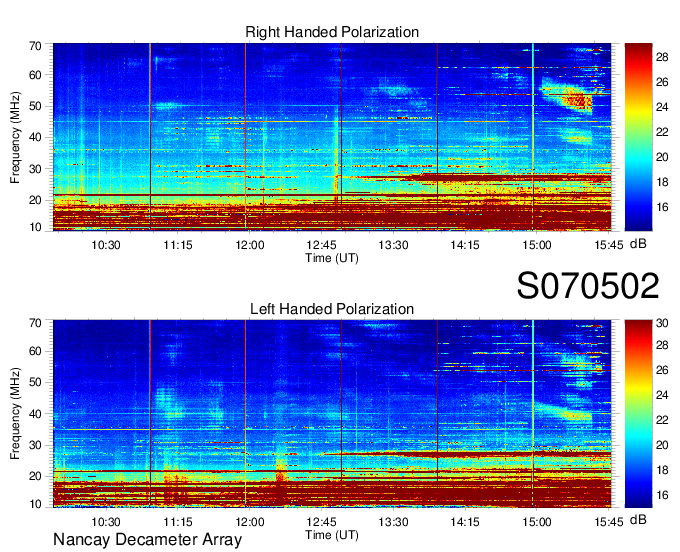Click 15:00 tick on Left Handed time axis
Screen dimensions: 680x552
(x=536, y=522)
